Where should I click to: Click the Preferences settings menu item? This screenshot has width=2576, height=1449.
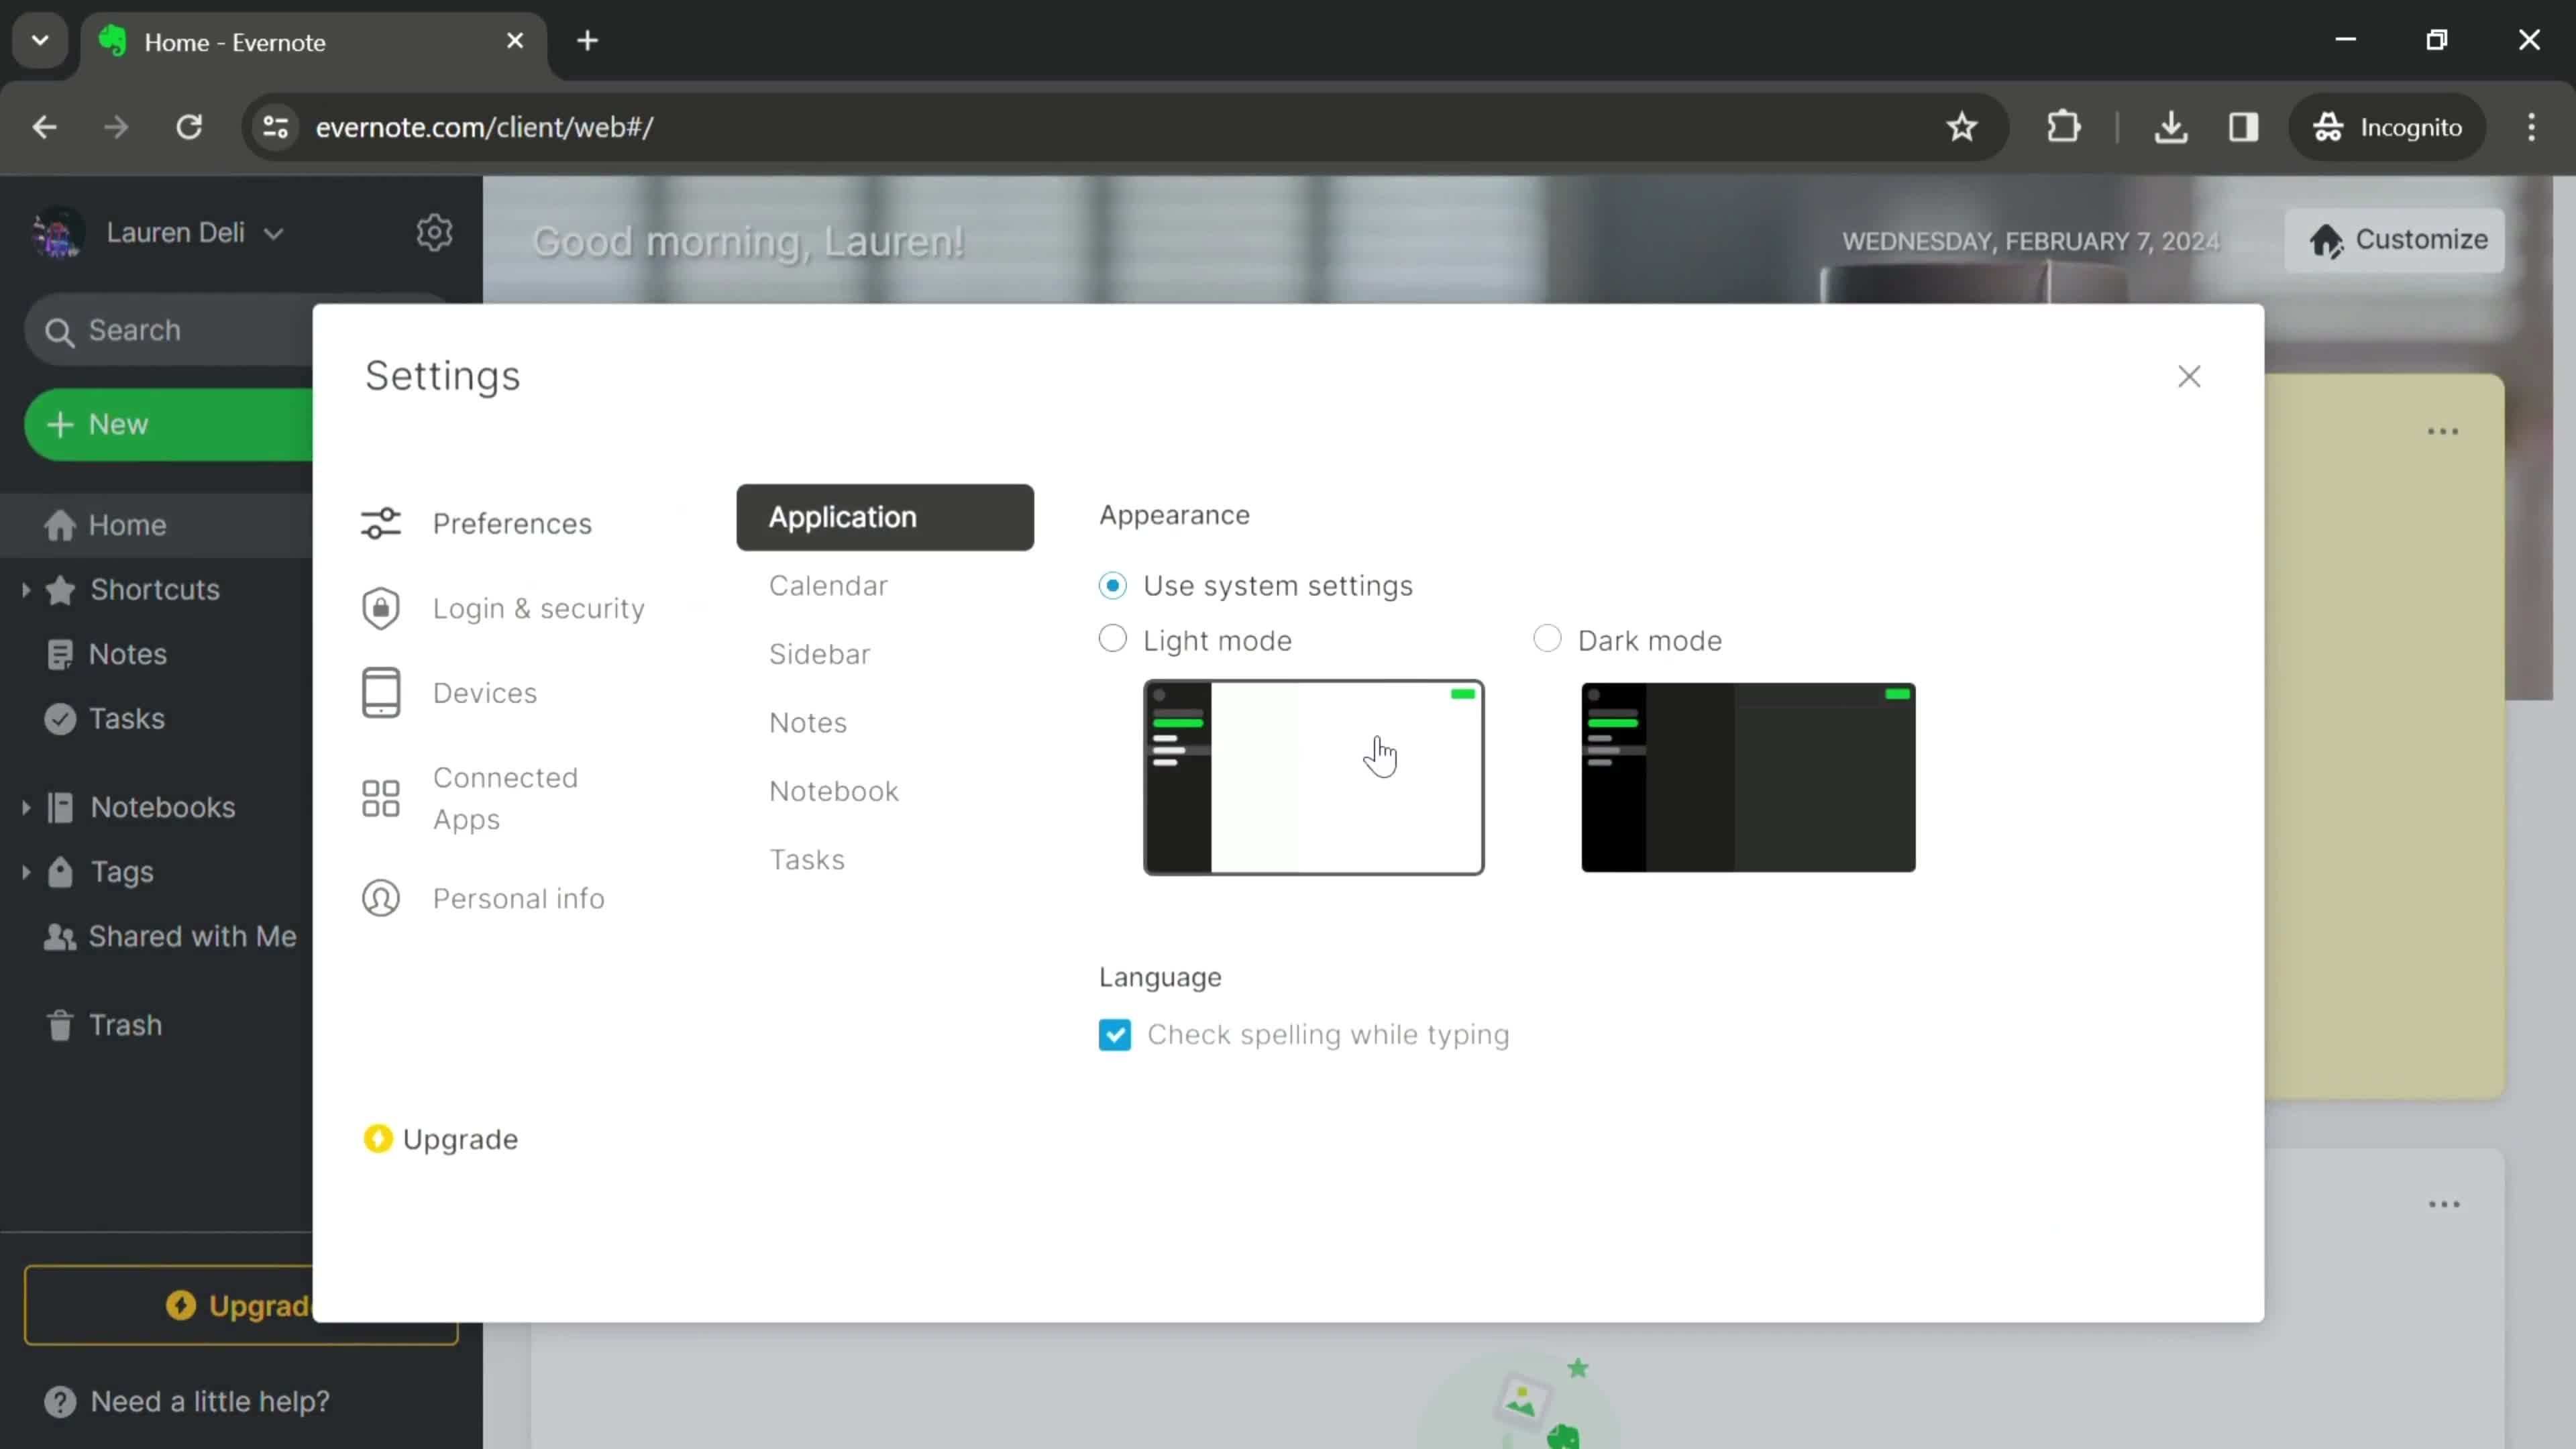click(511, 522)
